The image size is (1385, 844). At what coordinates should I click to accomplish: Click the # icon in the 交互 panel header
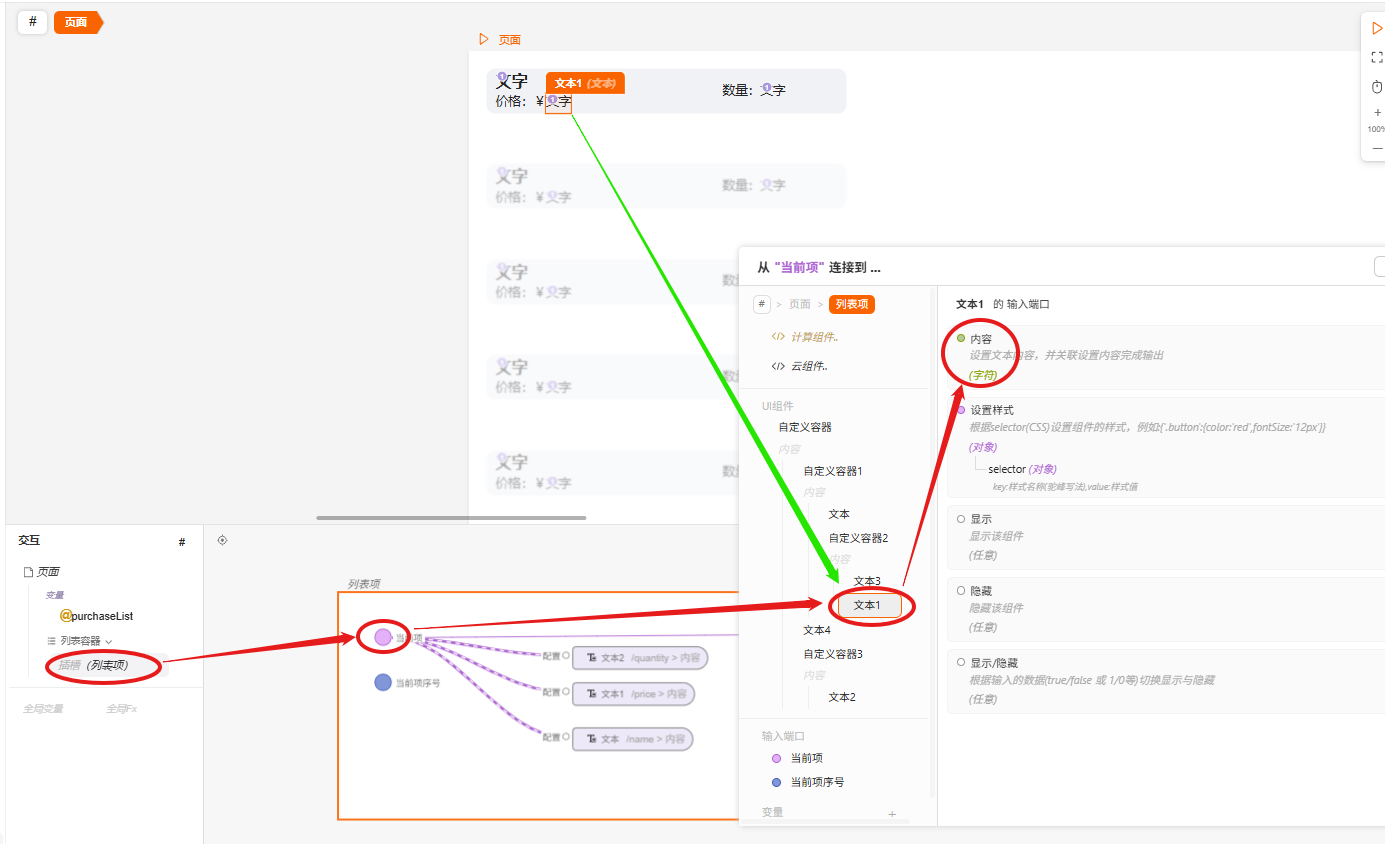tap(182, 542)
